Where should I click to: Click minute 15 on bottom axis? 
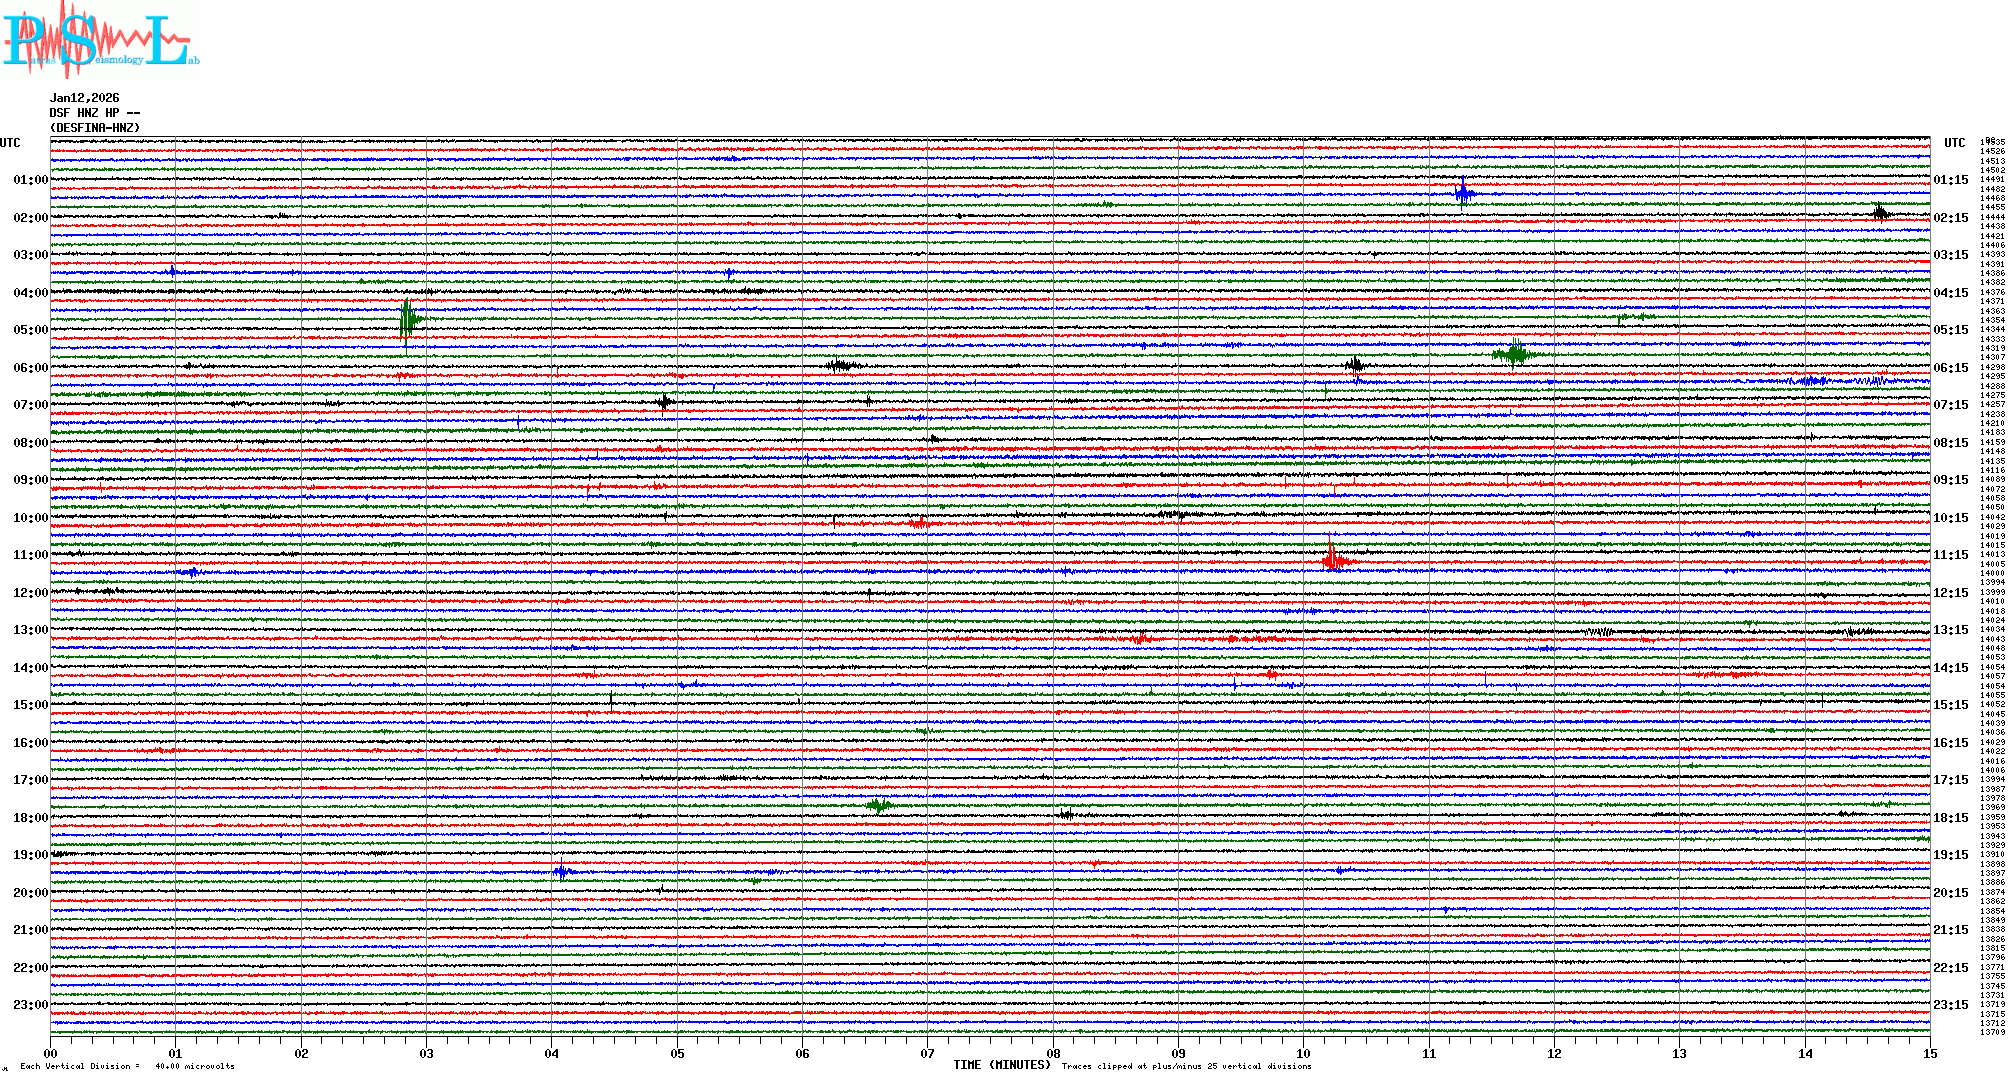[1929, 1054]
